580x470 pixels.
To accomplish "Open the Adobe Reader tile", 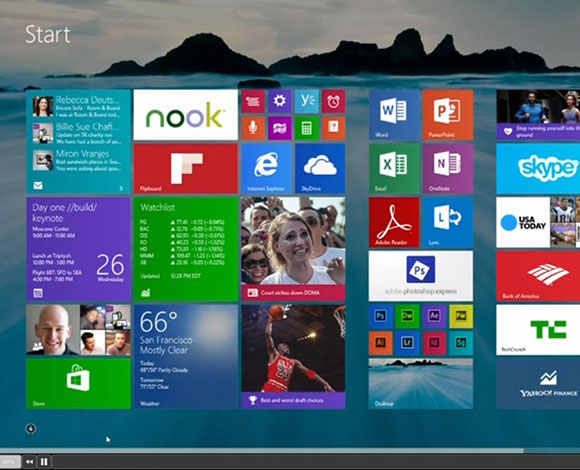I will click(x=394, y=222).
